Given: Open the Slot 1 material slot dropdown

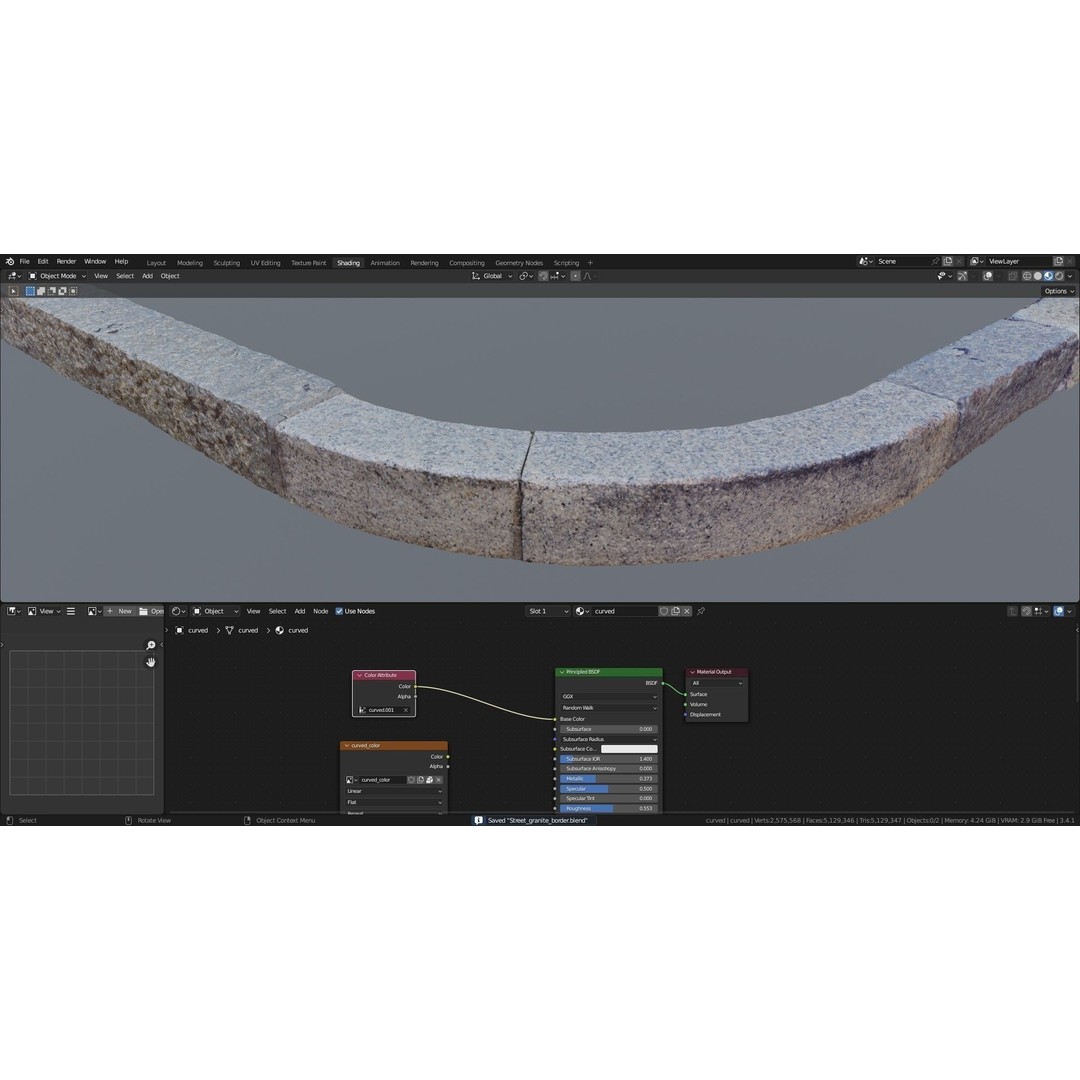Looking at the screenshot, I should point(548,612).
